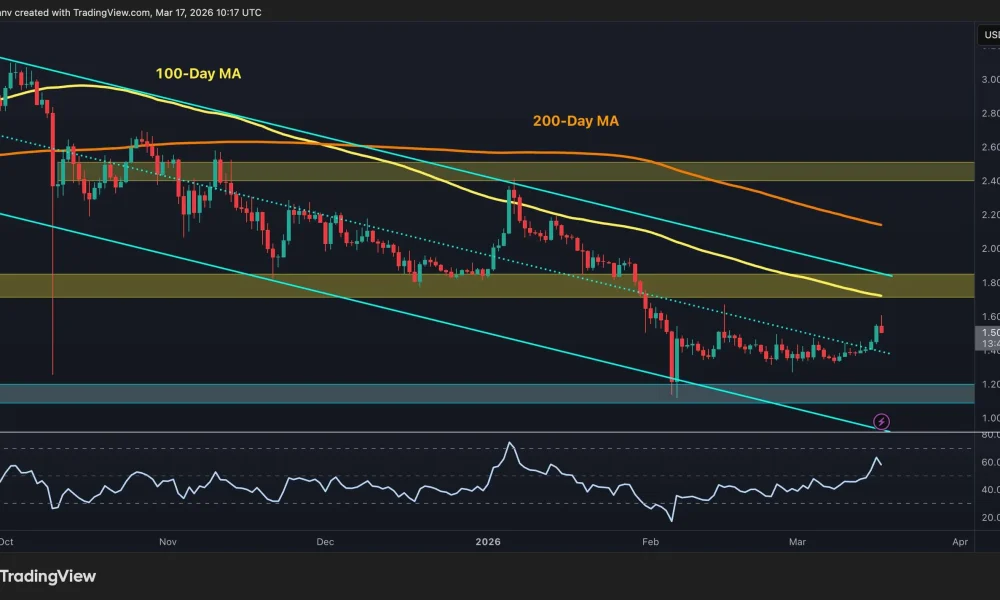Click the TradingView.com attribution timestamp text

[x=130, y=13]
